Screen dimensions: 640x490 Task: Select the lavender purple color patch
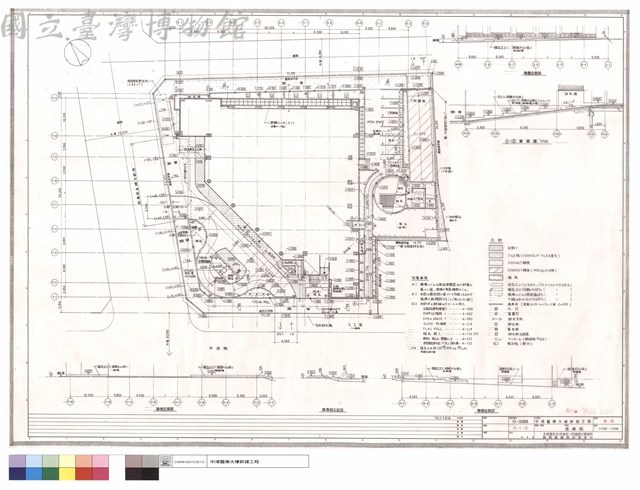17,461
